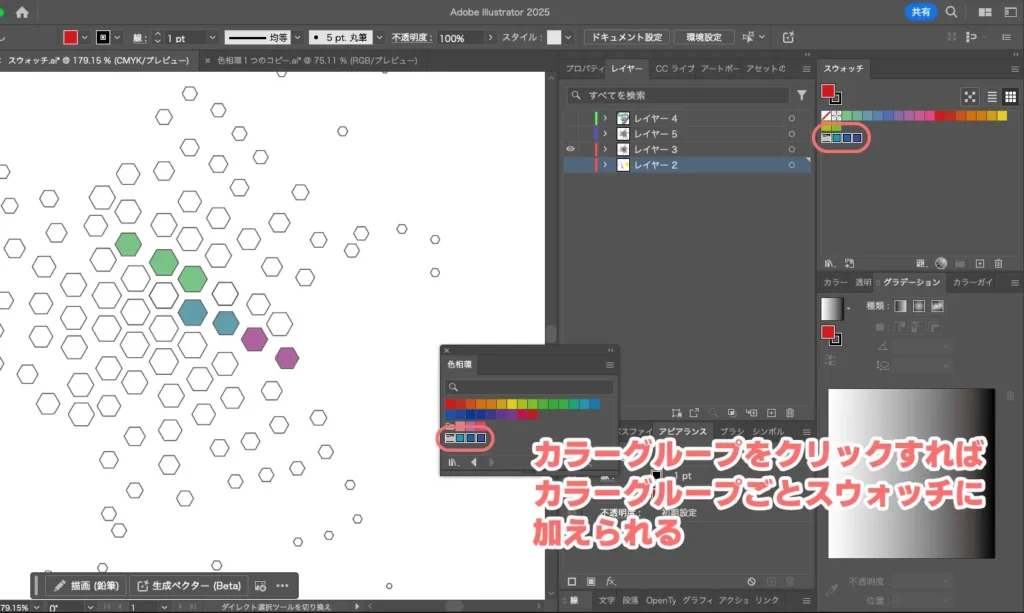Open 環境設定 from the control bar
This screenshot has width=1024, height=613.
707,38
